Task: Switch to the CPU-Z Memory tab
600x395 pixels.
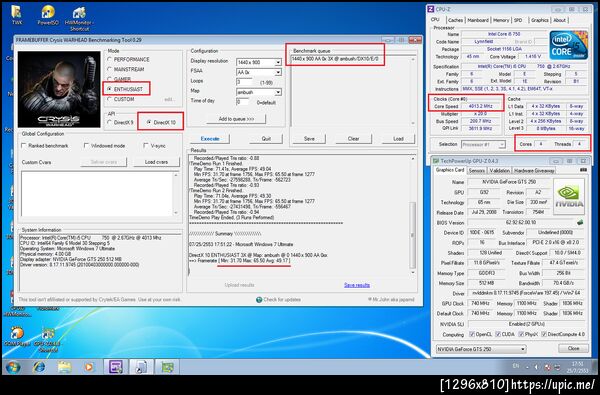Action: [501, 20]
